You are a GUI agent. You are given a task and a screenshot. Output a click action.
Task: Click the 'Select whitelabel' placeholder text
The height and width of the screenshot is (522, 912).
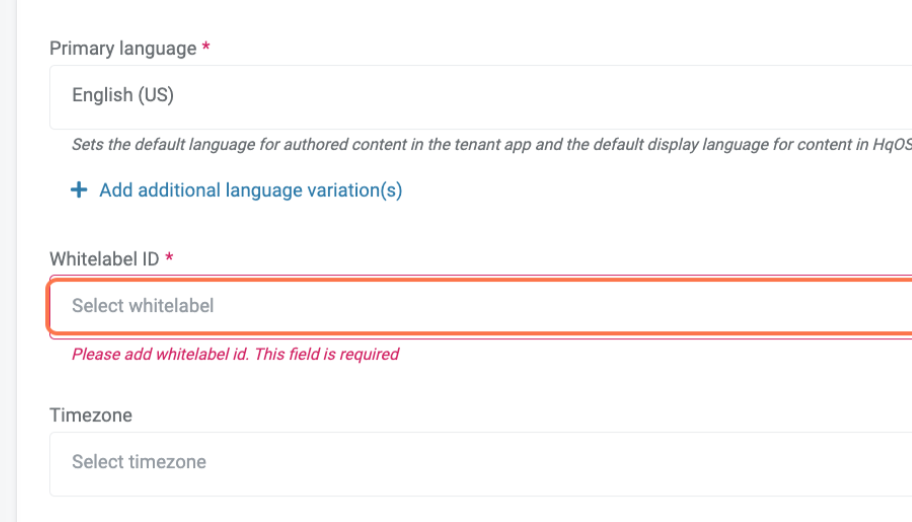pyautogui.click(x=143, y=306)
